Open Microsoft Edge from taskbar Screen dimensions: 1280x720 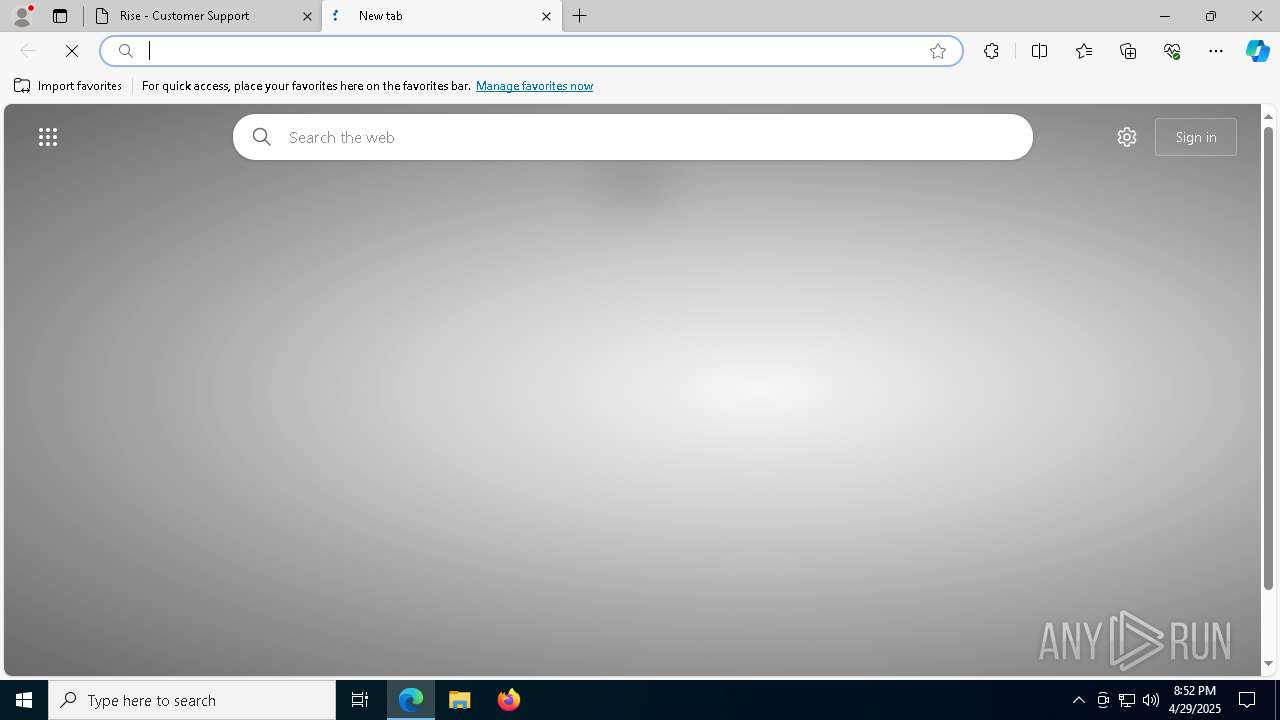(x=411, y=700)
